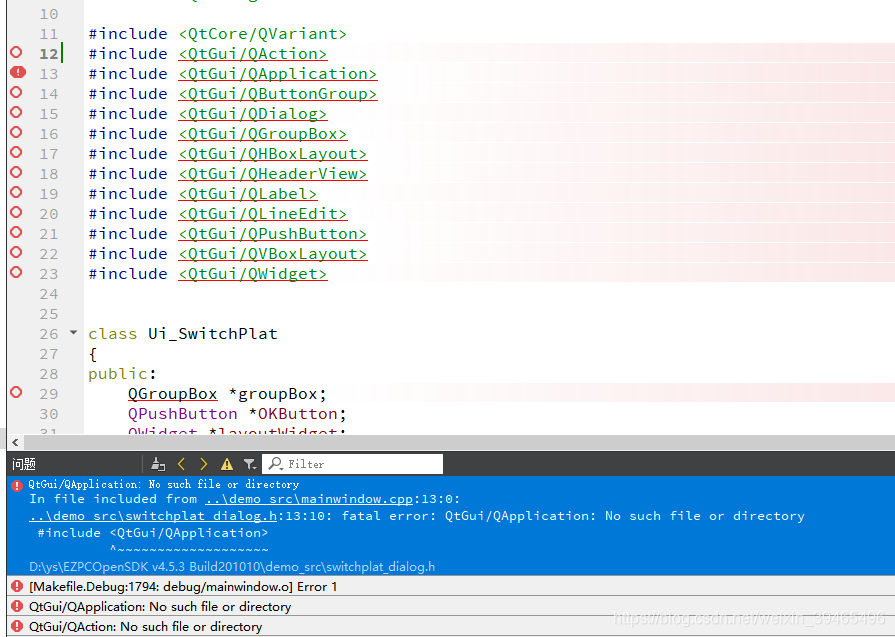Click the editor's left scroll arrow
This screenshot has height=637, width=895.
coord(15,442)
